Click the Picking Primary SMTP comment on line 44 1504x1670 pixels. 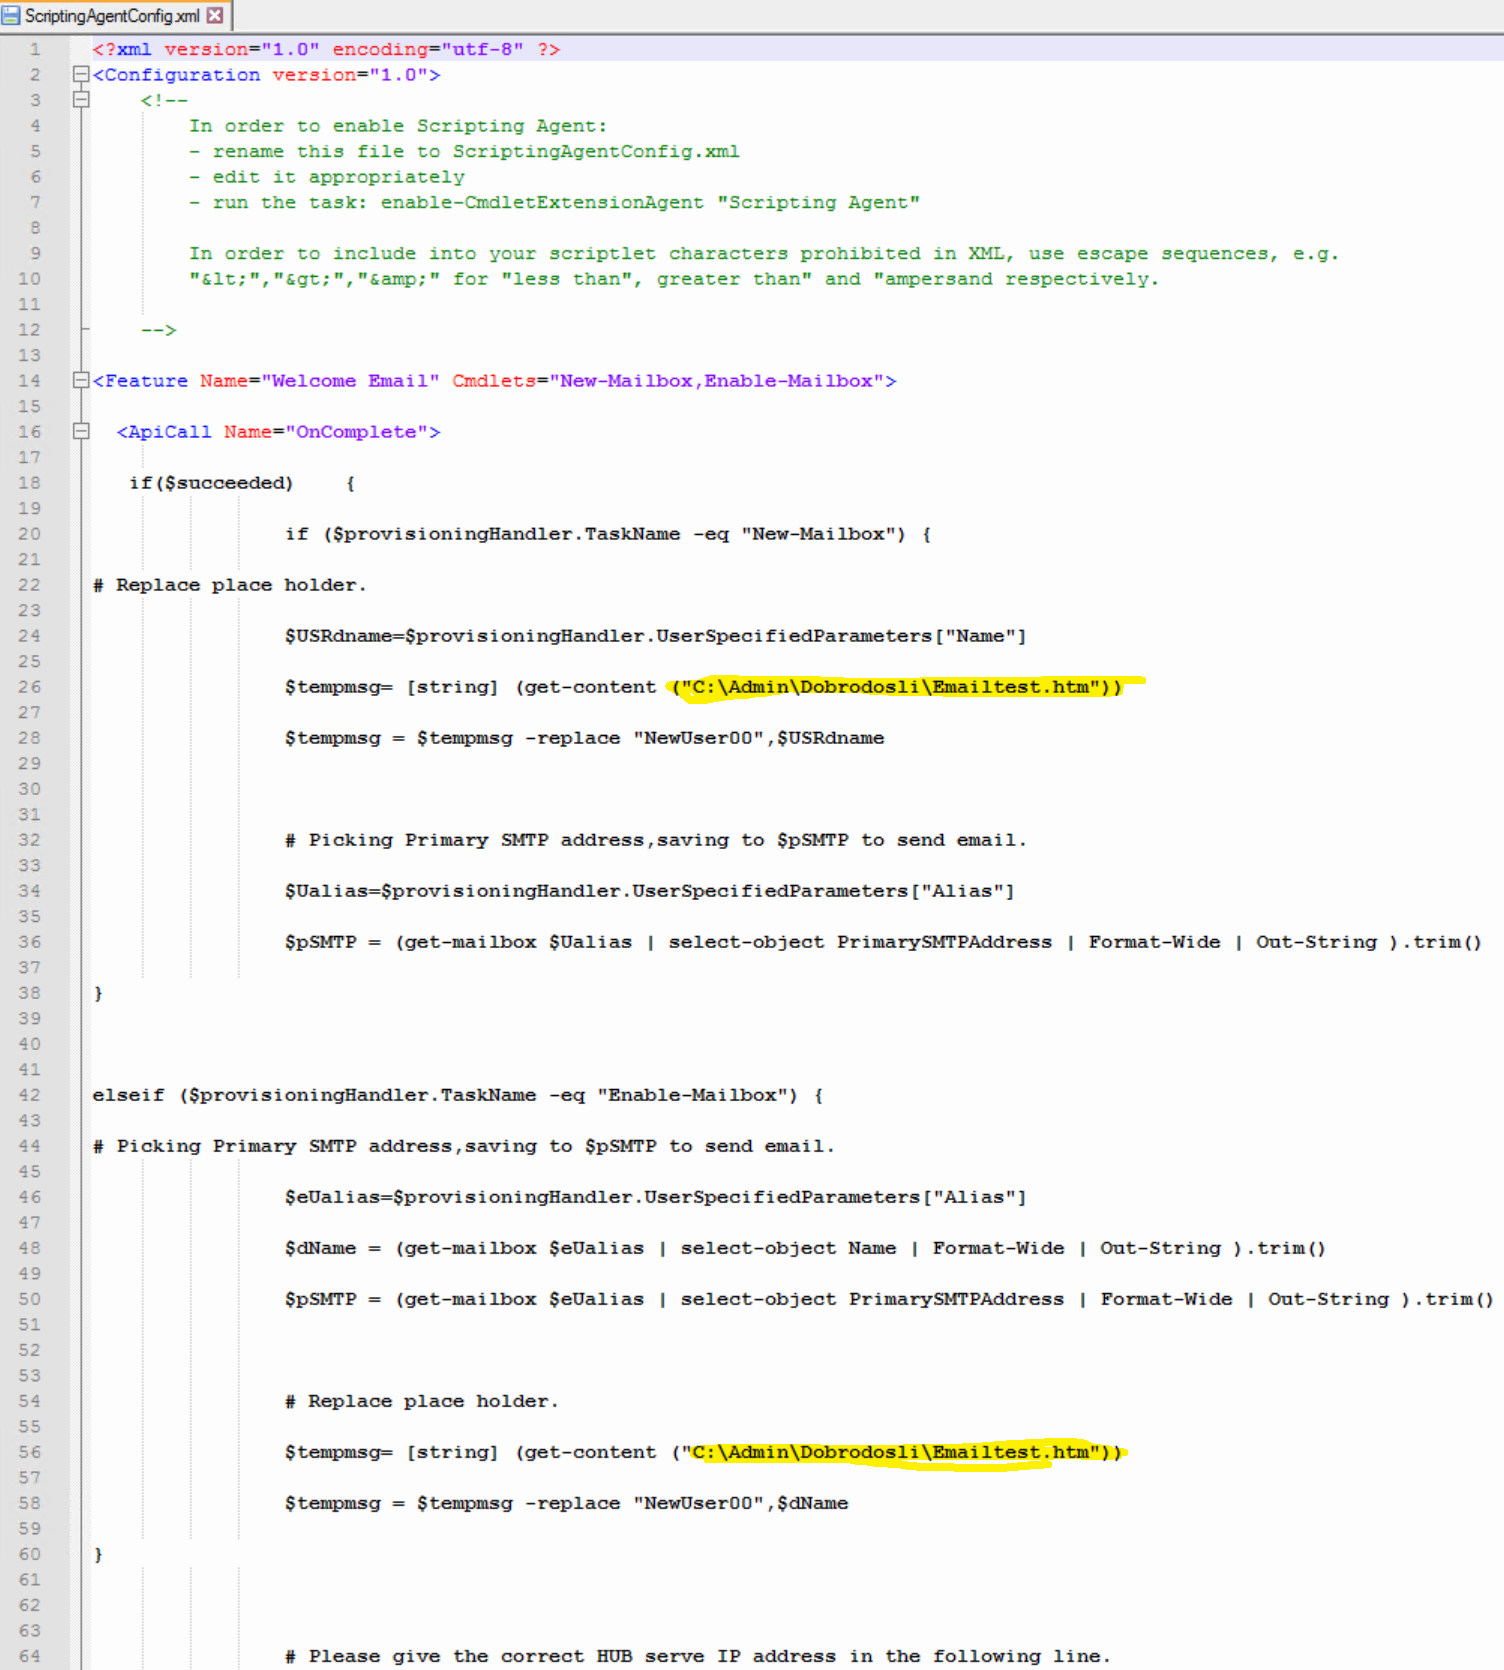point(463,1146)
